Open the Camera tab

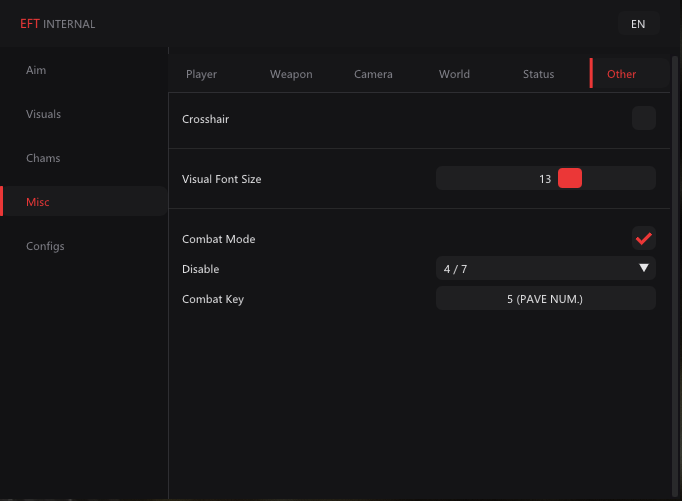click(x=373, y=74)
